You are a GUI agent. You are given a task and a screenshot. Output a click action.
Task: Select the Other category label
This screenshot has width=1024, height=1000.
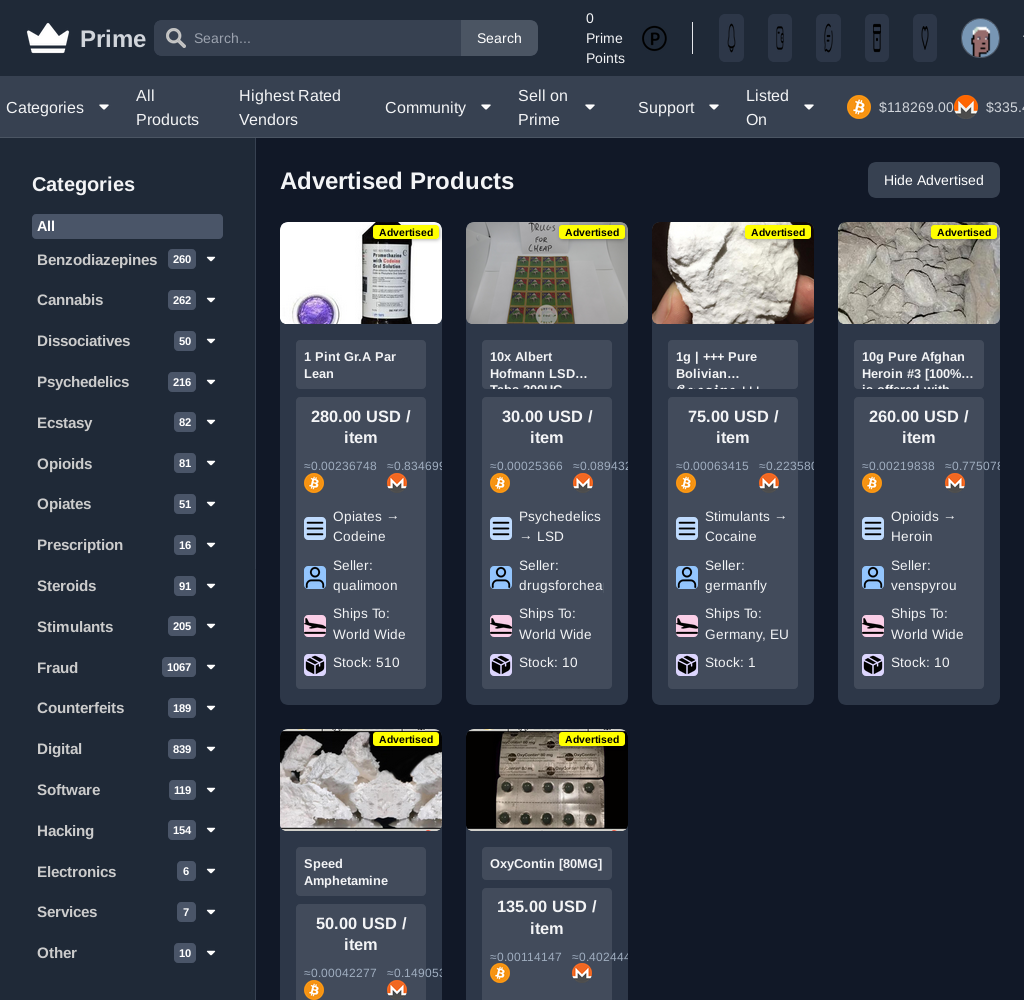click(x=57, y=953)
